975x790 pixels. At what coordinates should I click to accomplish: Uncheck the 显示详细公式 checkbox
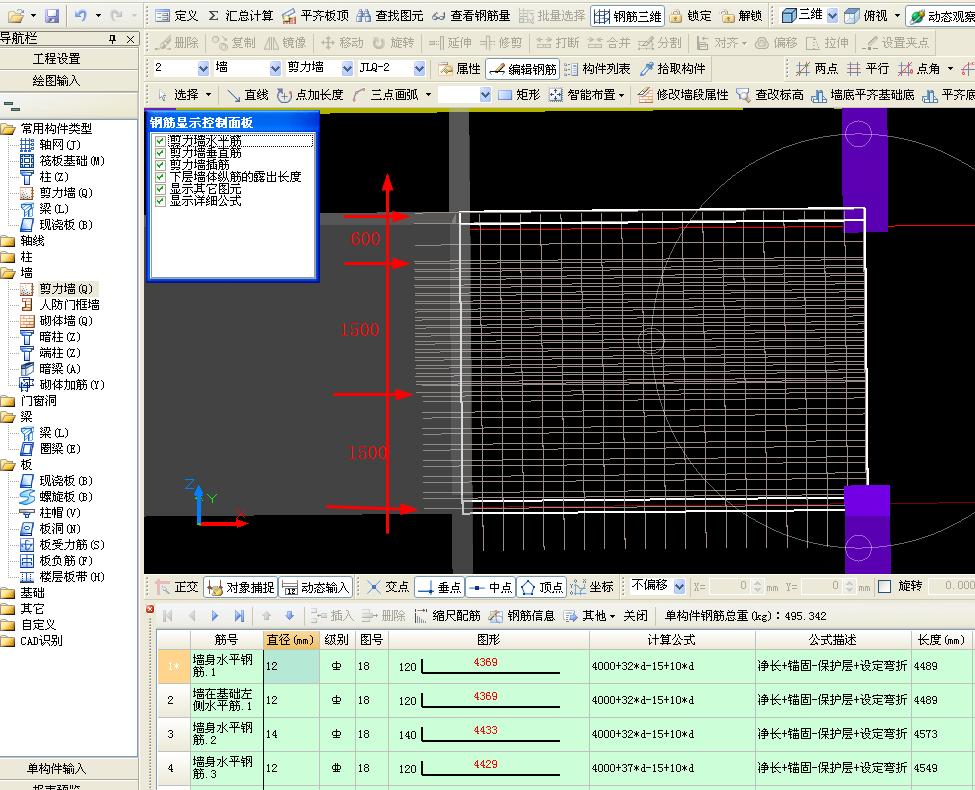(159, 200)
